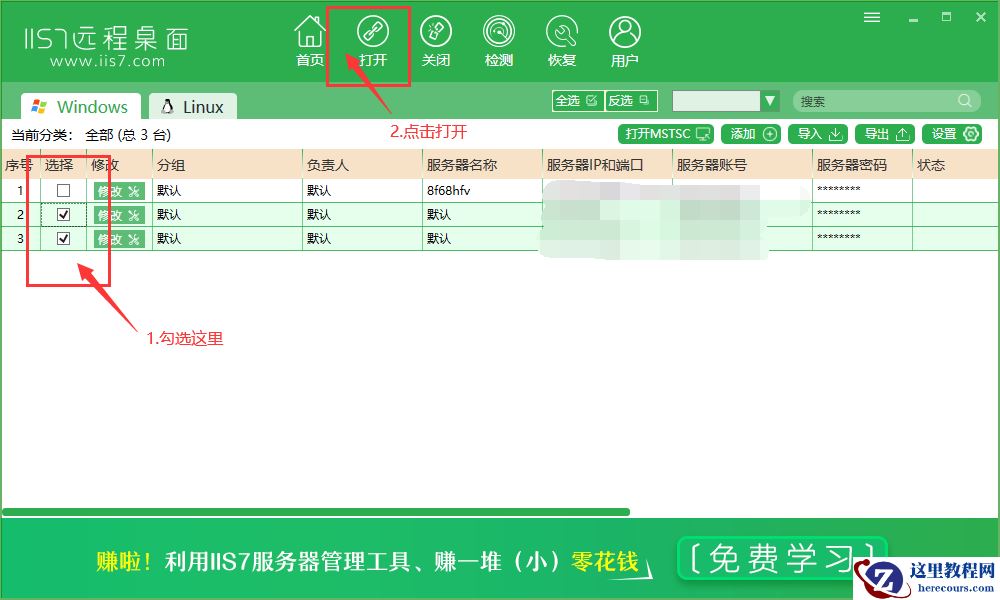Click the 全选 select-all button

point(577,101)
